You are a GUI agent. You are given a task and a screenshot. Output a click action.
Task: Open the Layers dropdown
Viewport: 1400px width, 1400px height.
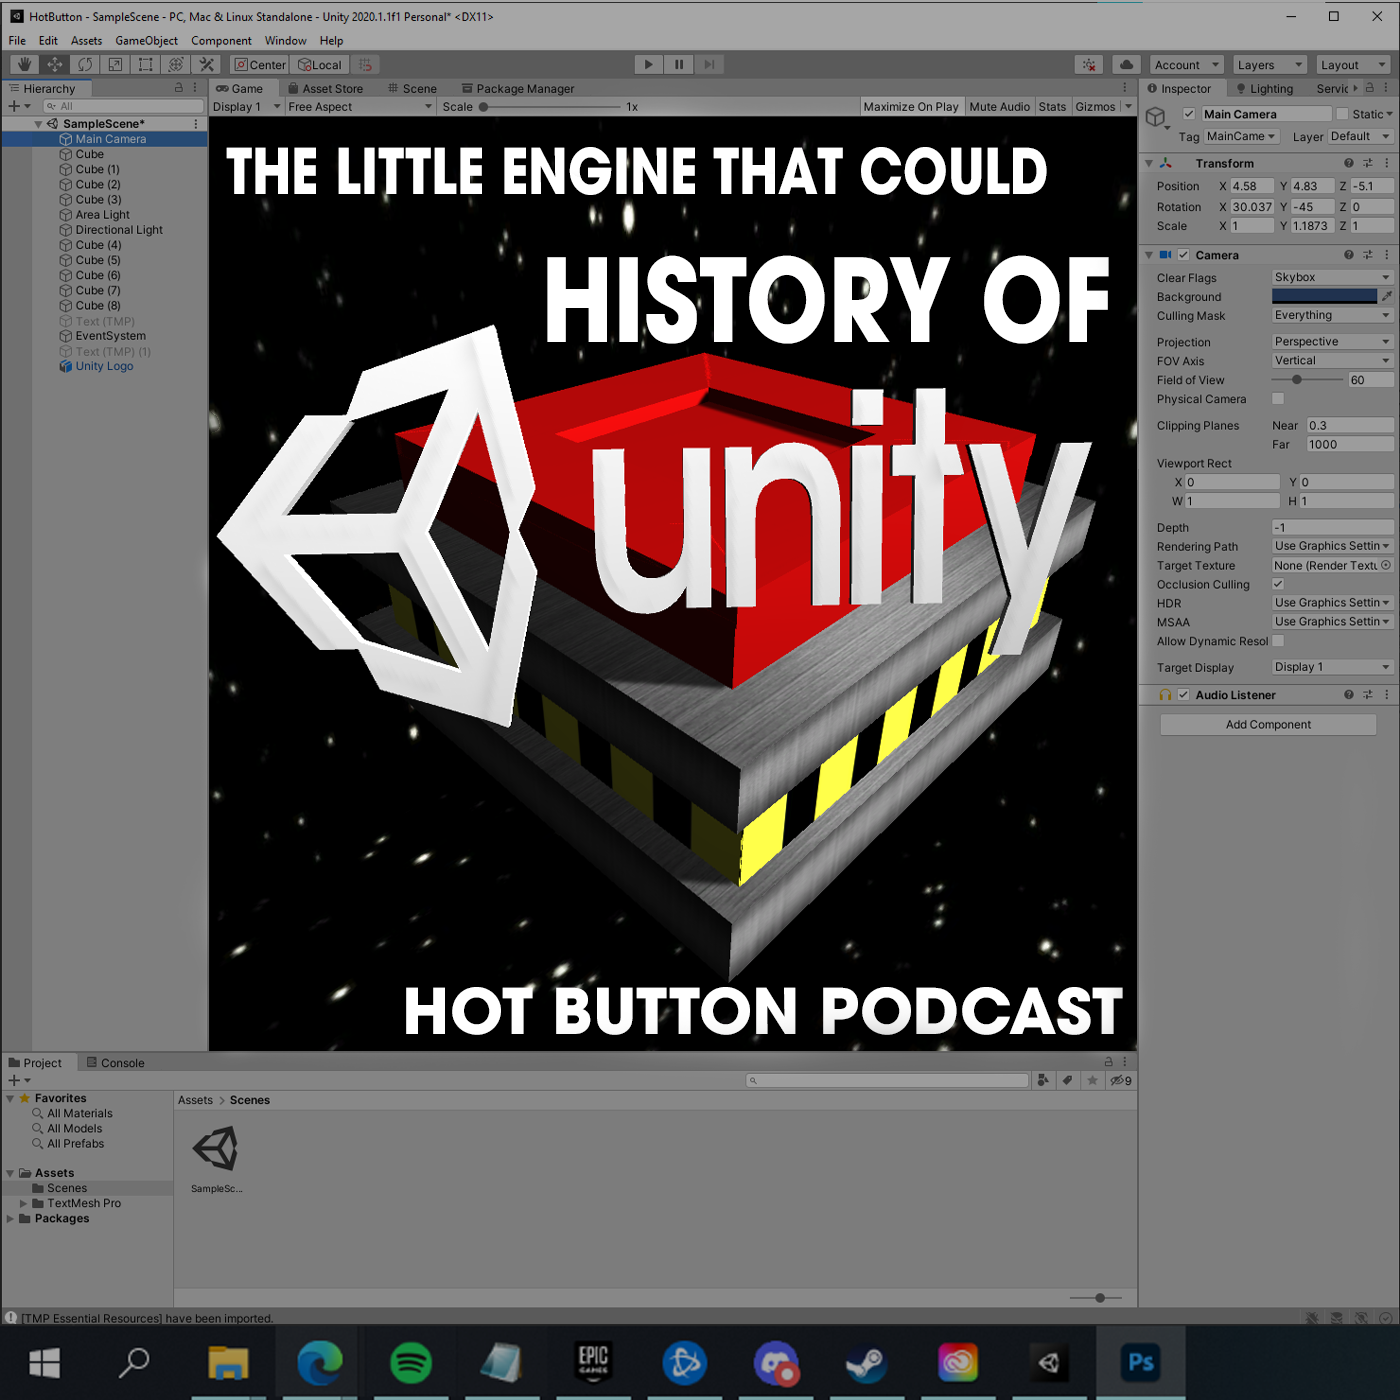[x=1269, y=65]
